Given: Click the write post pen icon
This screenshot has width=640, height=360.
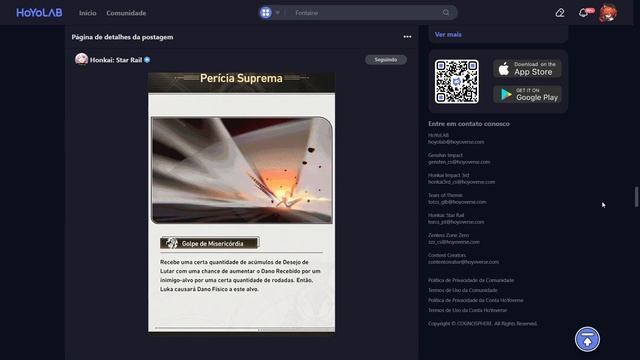Looking at the screenshot, I should point(560,13).
